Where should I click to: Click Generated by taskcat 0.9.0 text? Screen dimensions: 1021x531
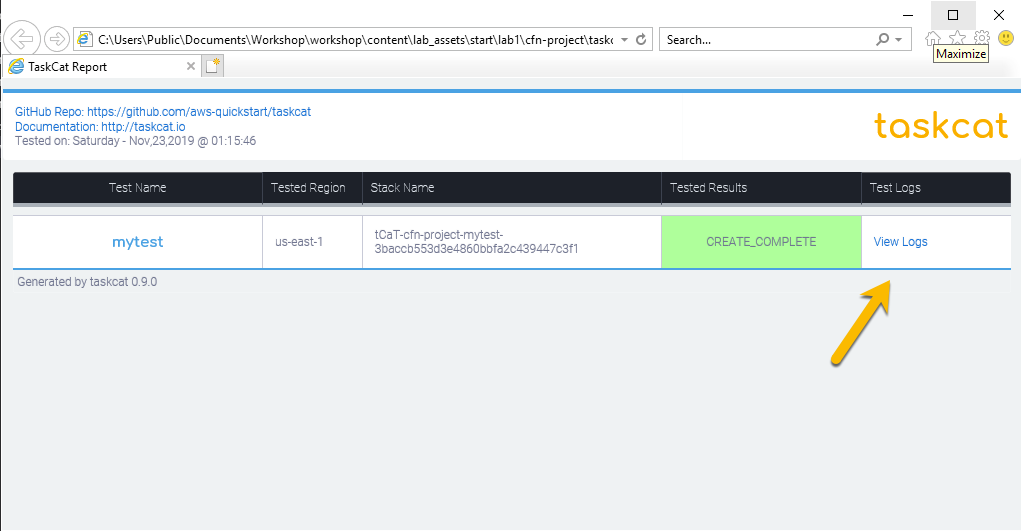87,282
